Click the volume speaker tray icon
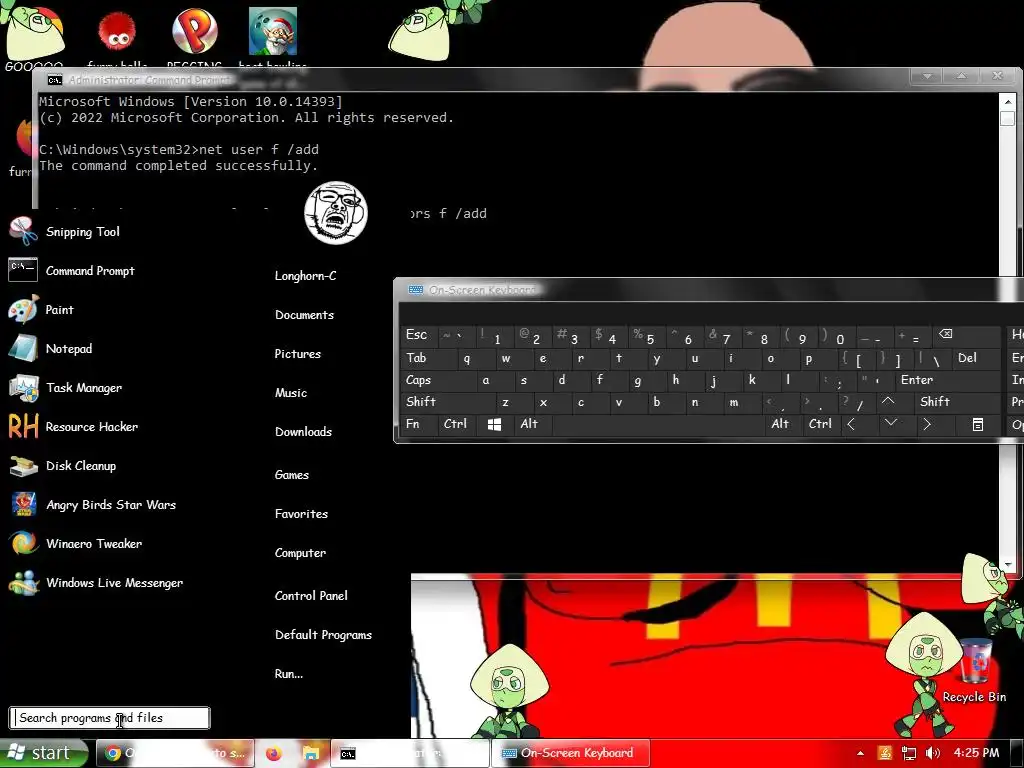1024x768 pixels. pos(933,753)
